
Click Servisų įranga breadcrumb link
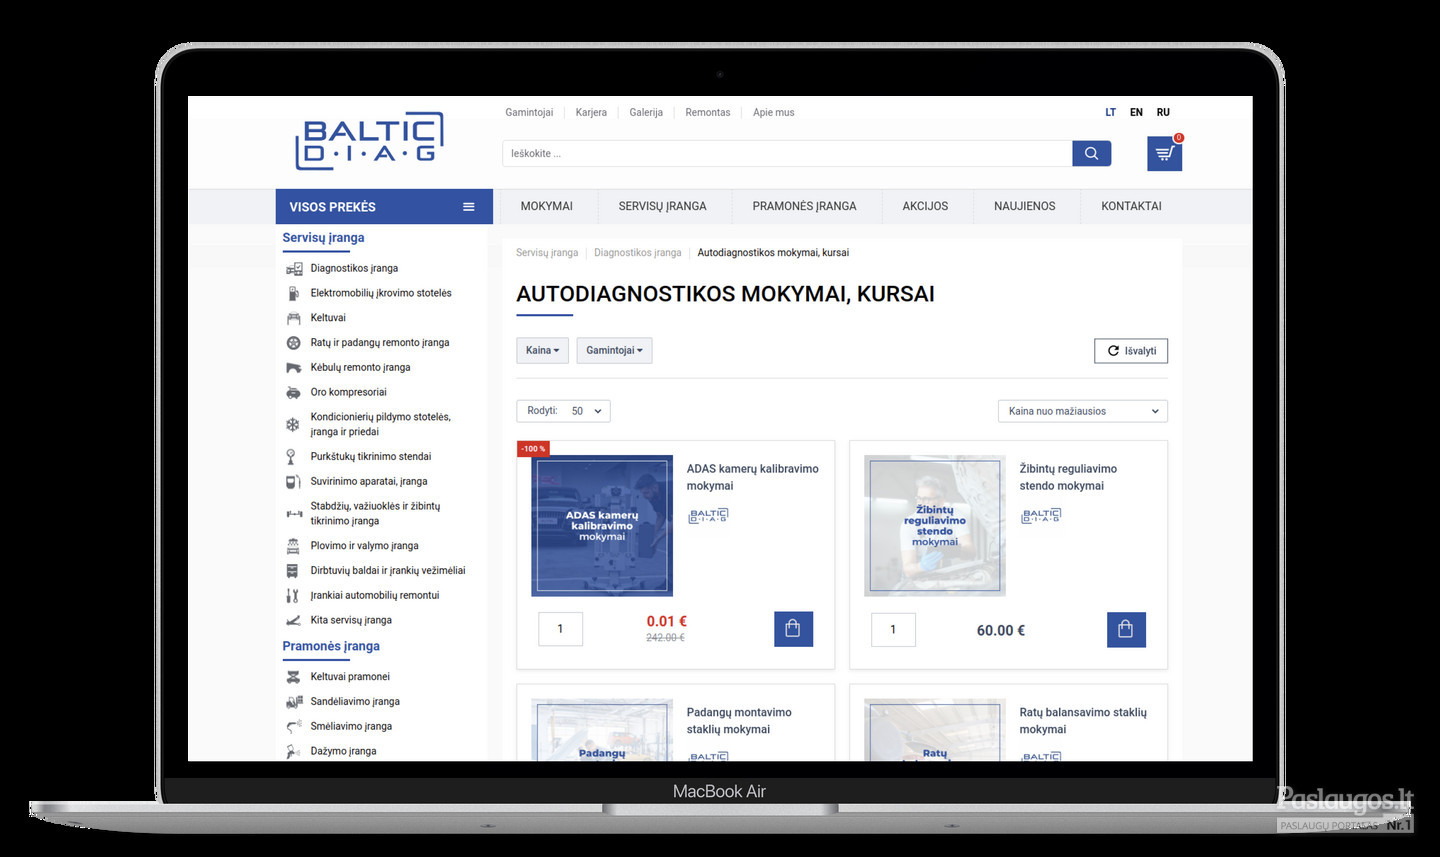tap(547, 253)
